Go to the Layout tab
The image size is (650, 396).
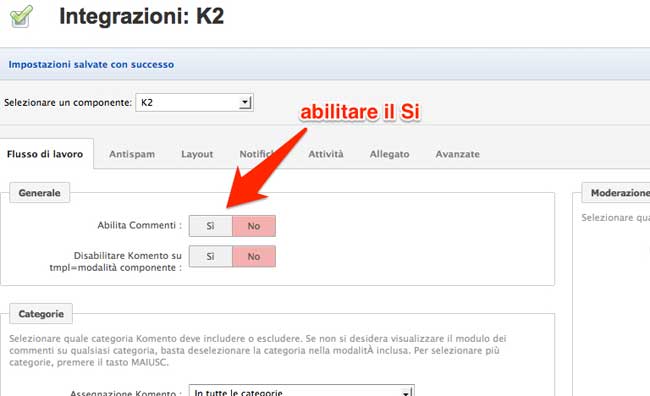point(197,154)
